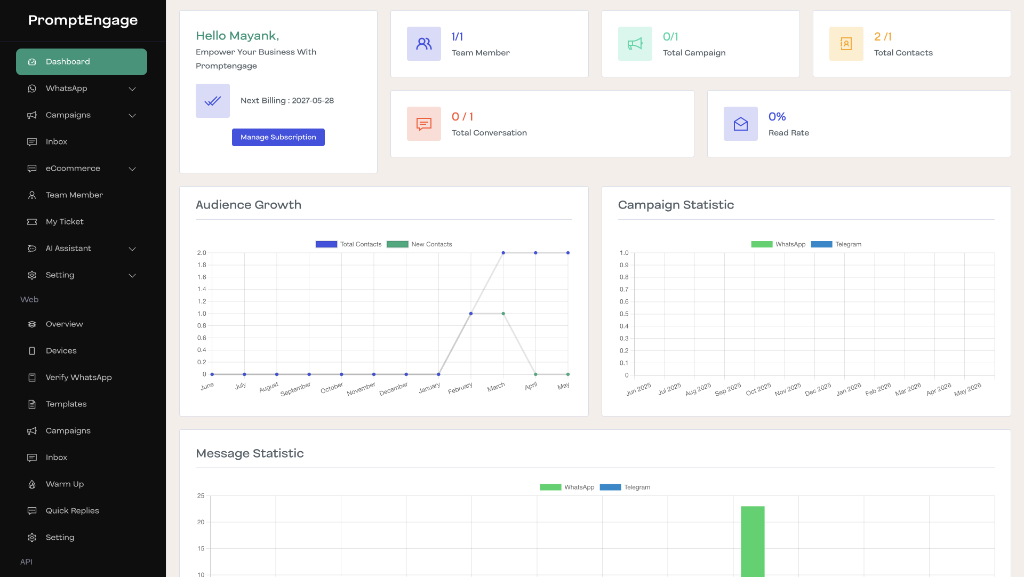The width and height of the screenshot is (1024, 577).
Task: Toggle Telegram legend in Message Statistic
Action: pos(625,487)
